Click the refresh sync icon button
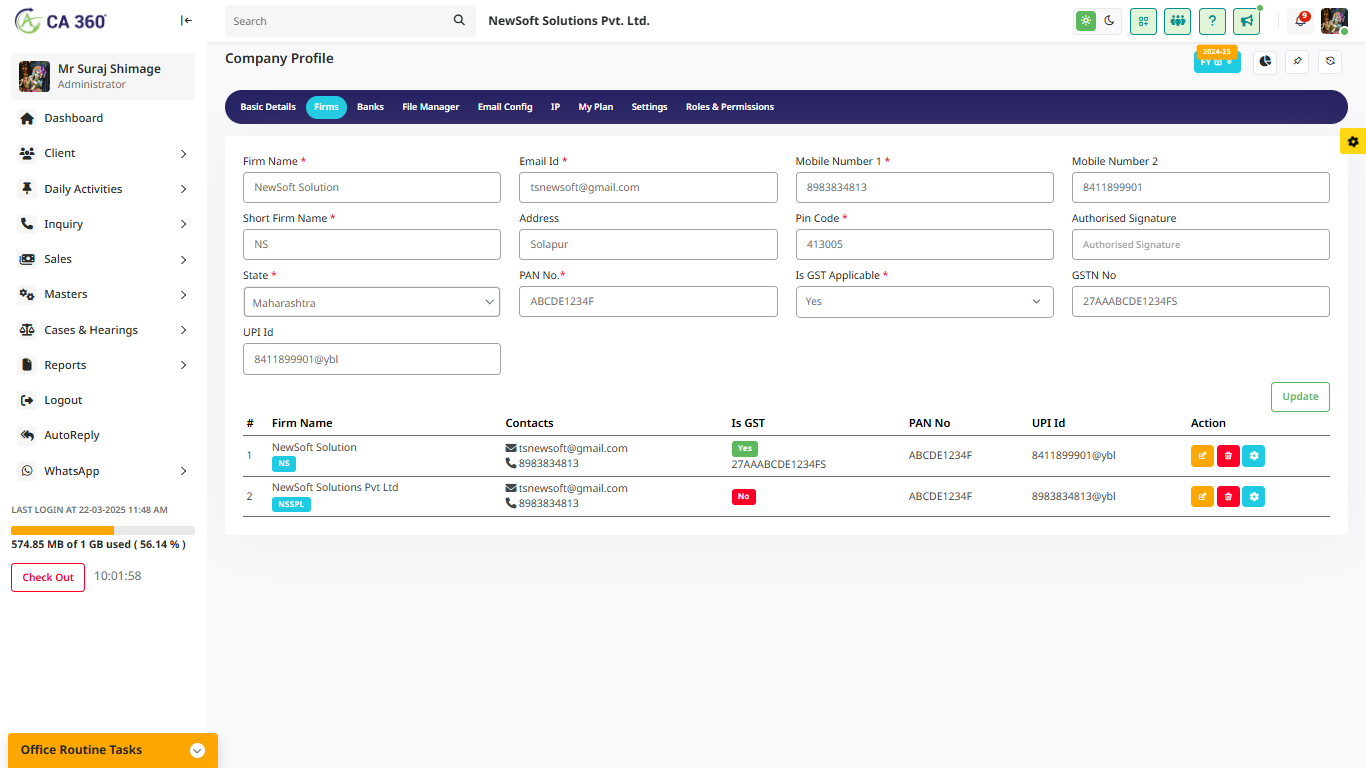 [1330, 61]
